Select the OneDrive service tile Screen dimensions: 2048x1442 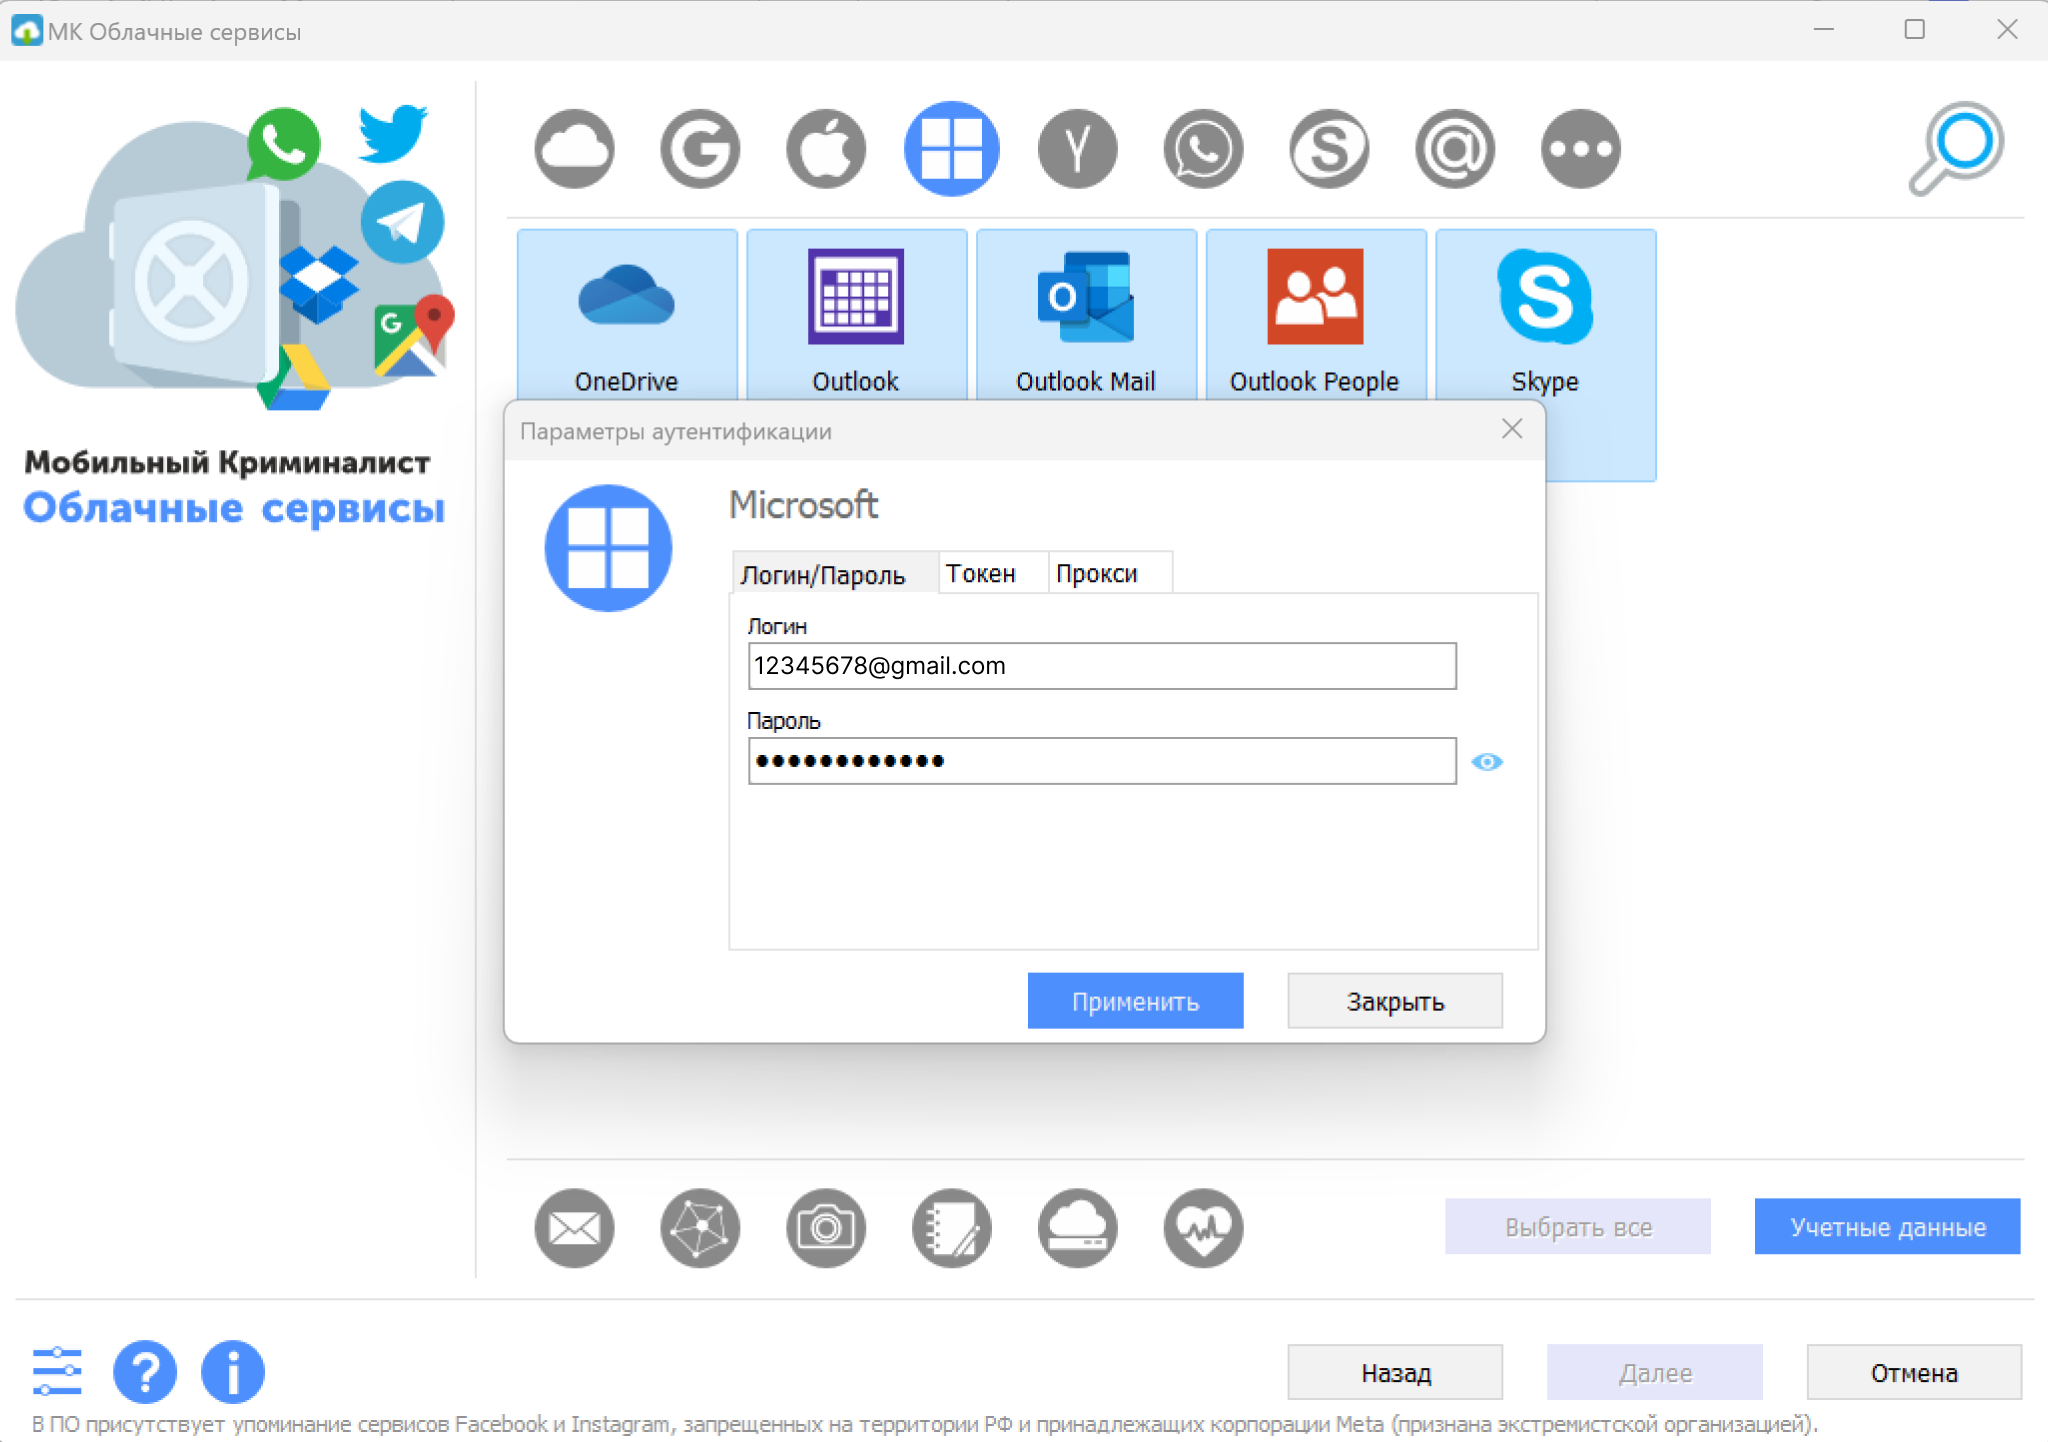click(627, 315)
